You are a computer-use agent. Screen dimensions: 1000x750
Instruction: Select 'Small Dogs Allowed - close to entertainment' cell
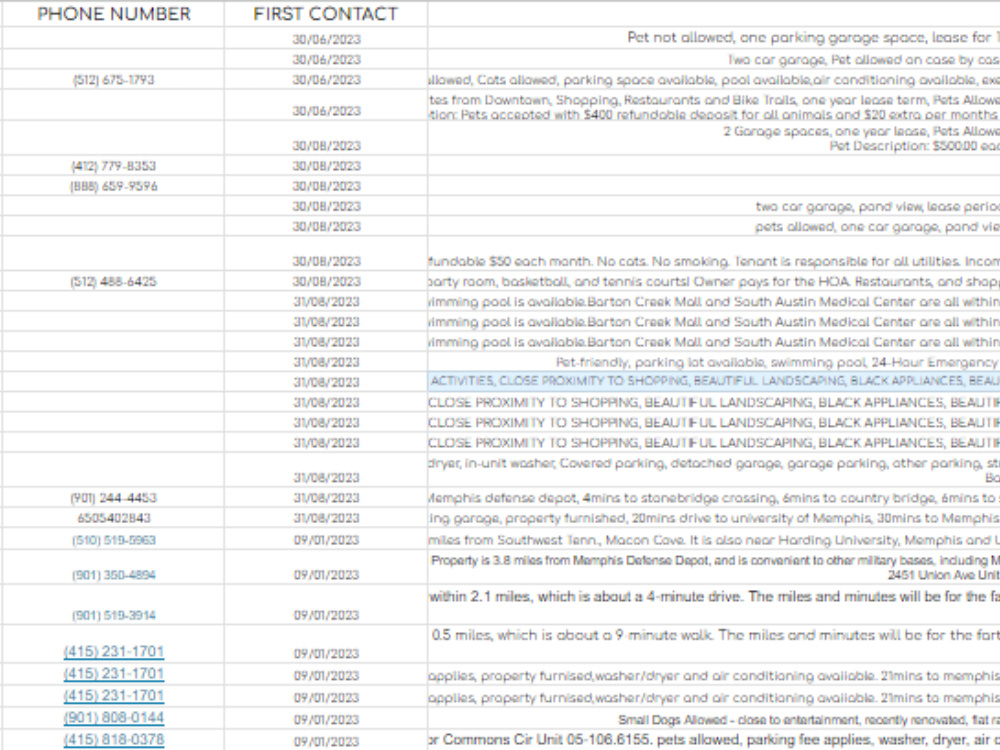714,719
